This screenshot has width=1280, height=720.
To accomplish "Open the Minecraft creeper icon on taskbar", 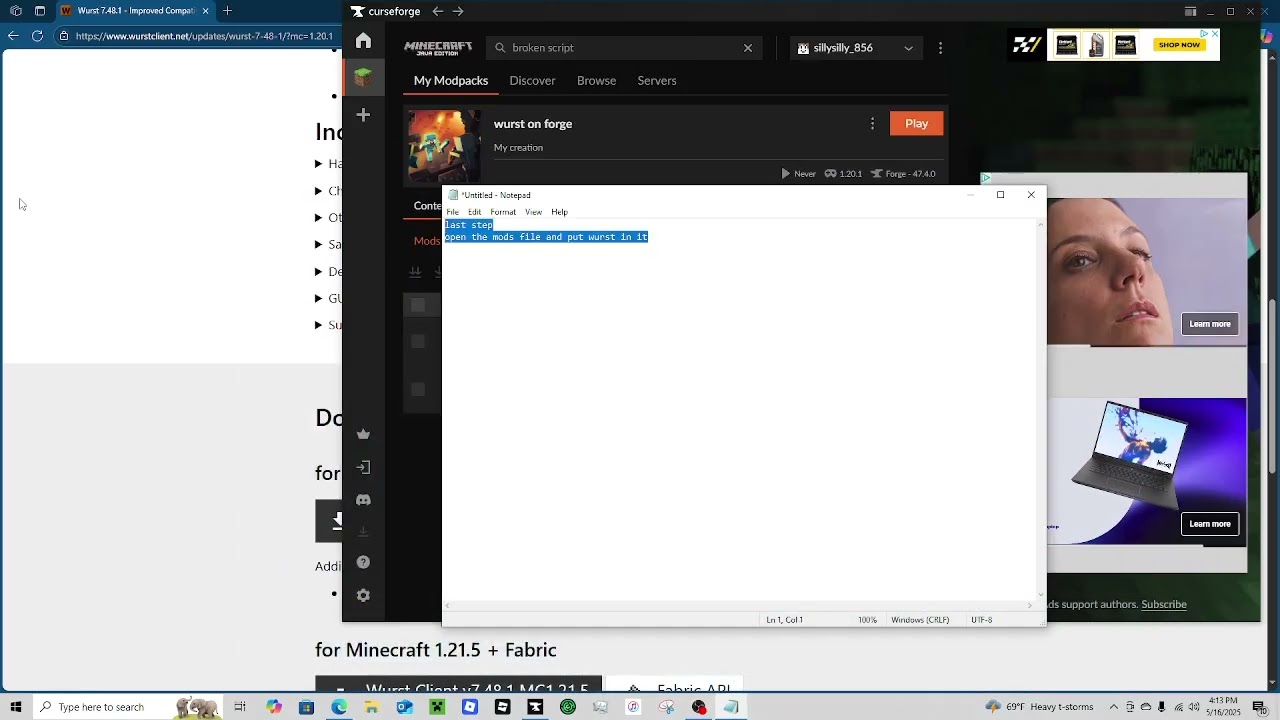I will coord(437,707).
